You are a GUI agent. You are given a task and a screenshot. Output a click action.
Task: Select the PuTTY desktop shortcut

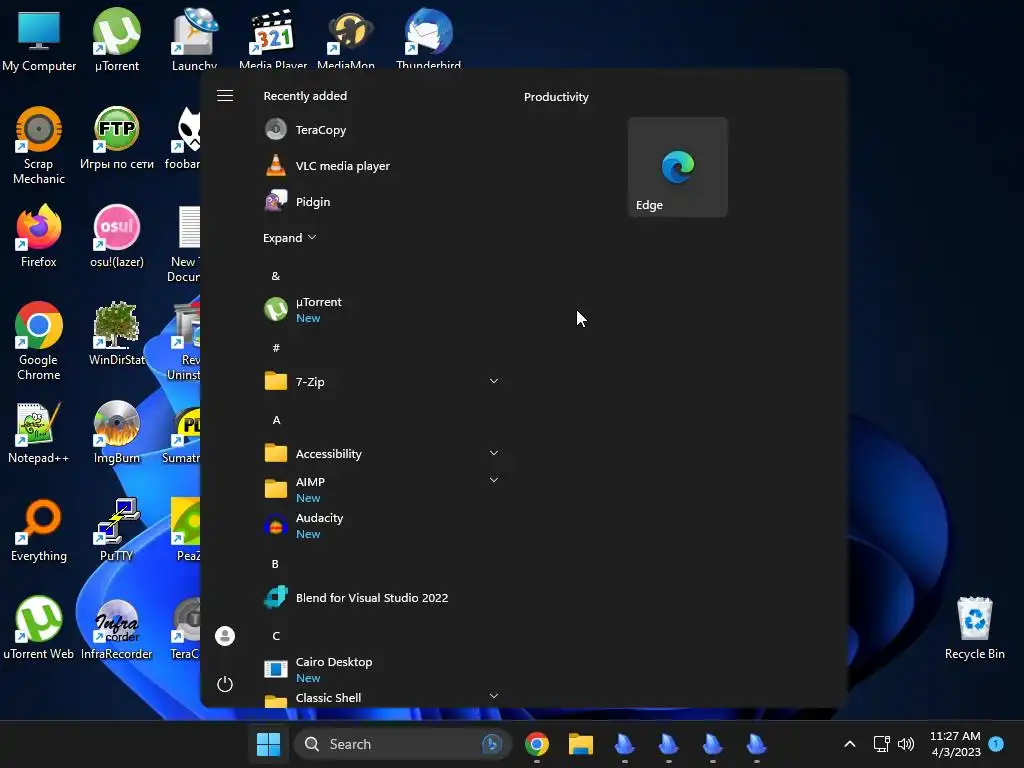pos(116,530)
